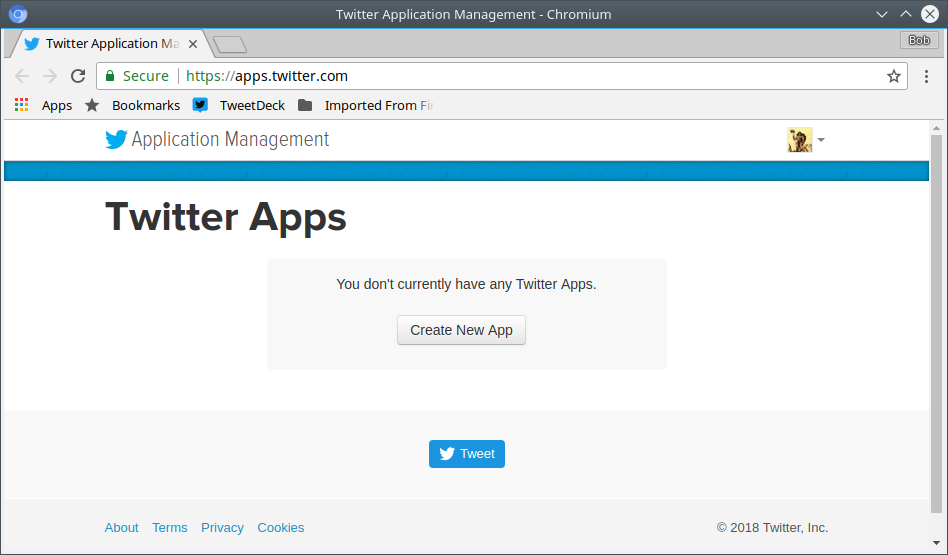This screenshot has height=555, width=948.
Task: Click the Twitter bird logo in page header
Action: point(116,140)
